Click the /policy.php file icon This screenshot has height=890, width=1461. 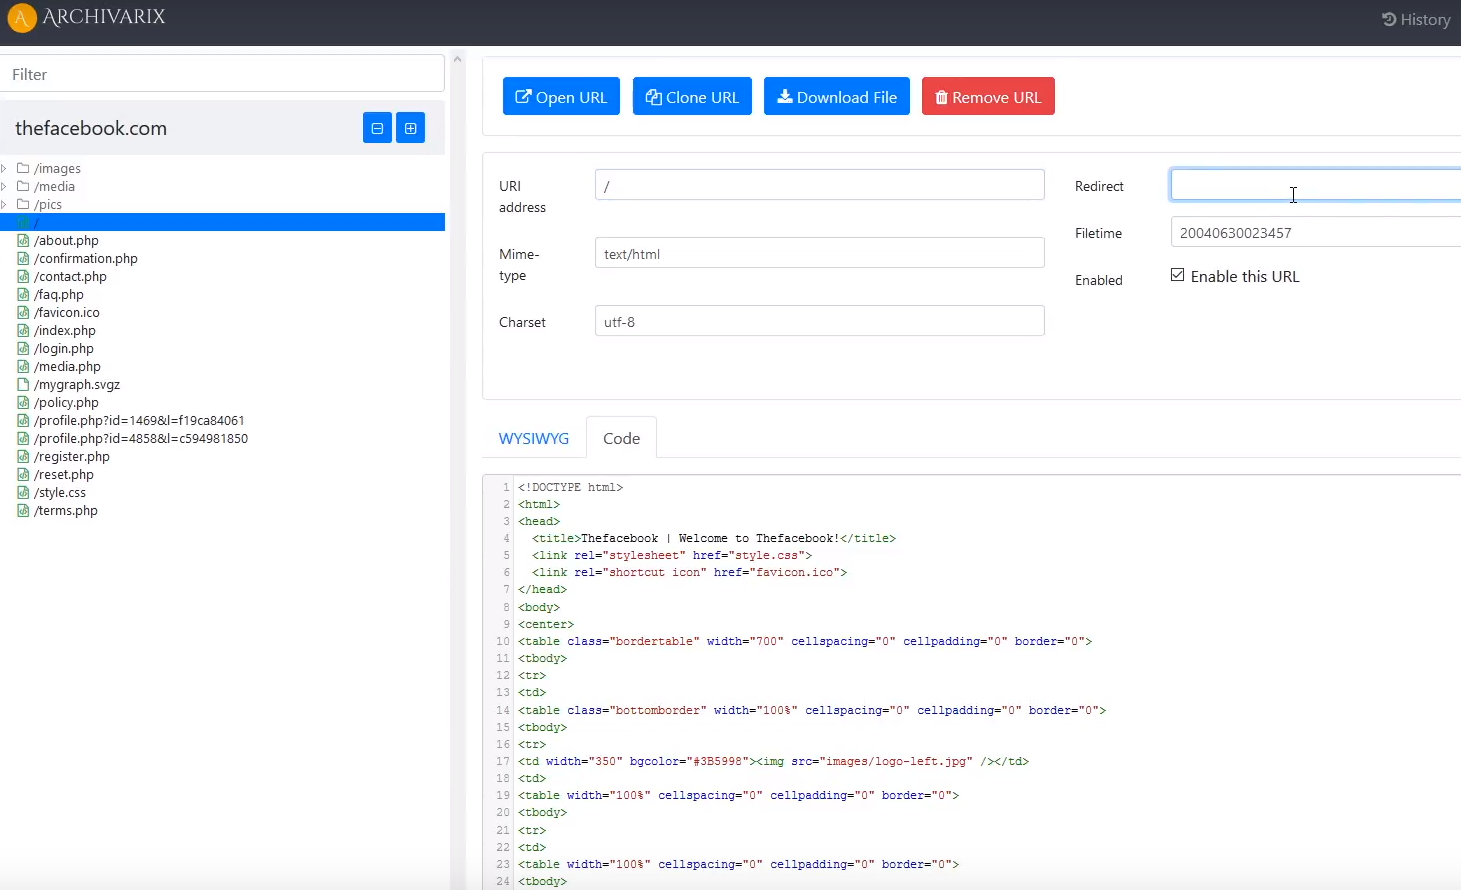(23, 402)
